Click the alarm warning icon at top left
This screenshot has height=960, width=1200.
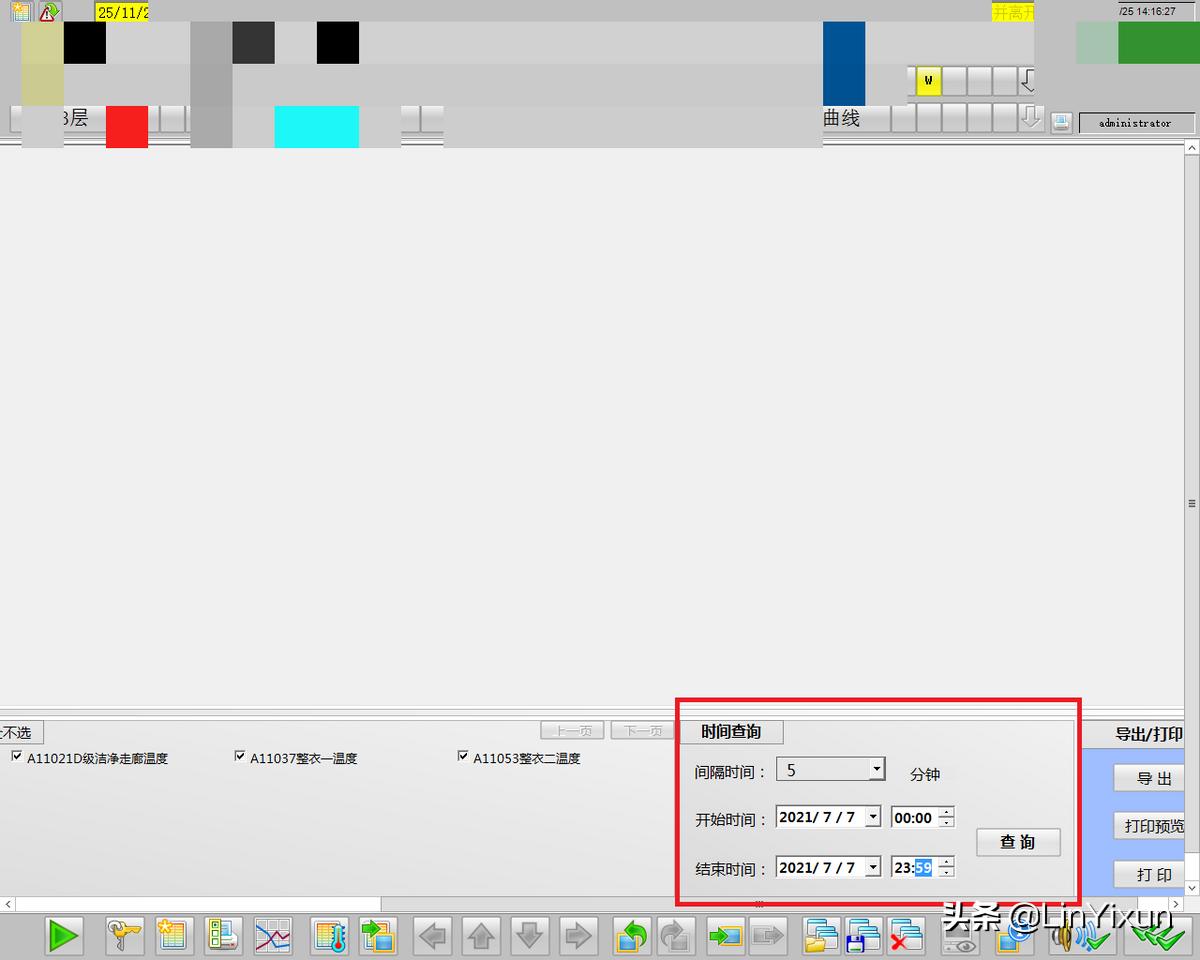(49, 12)
